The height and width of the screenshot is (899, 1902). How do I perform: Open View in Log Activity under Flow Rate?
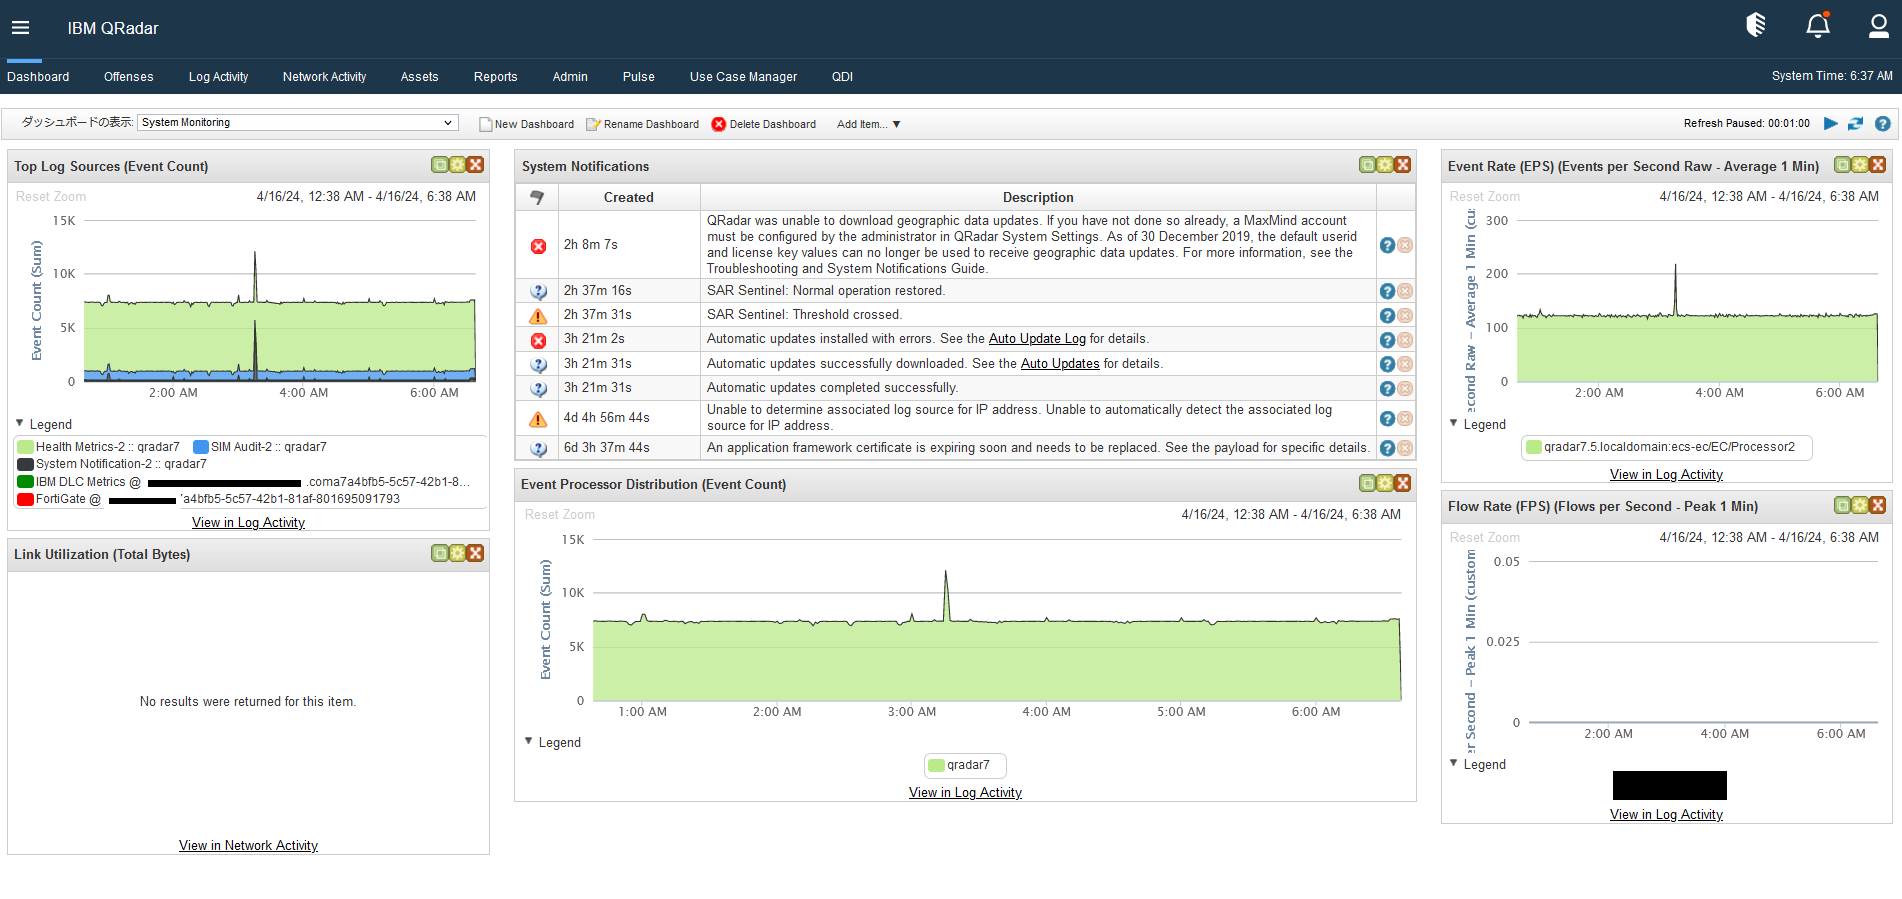(x=1666, y=815)
